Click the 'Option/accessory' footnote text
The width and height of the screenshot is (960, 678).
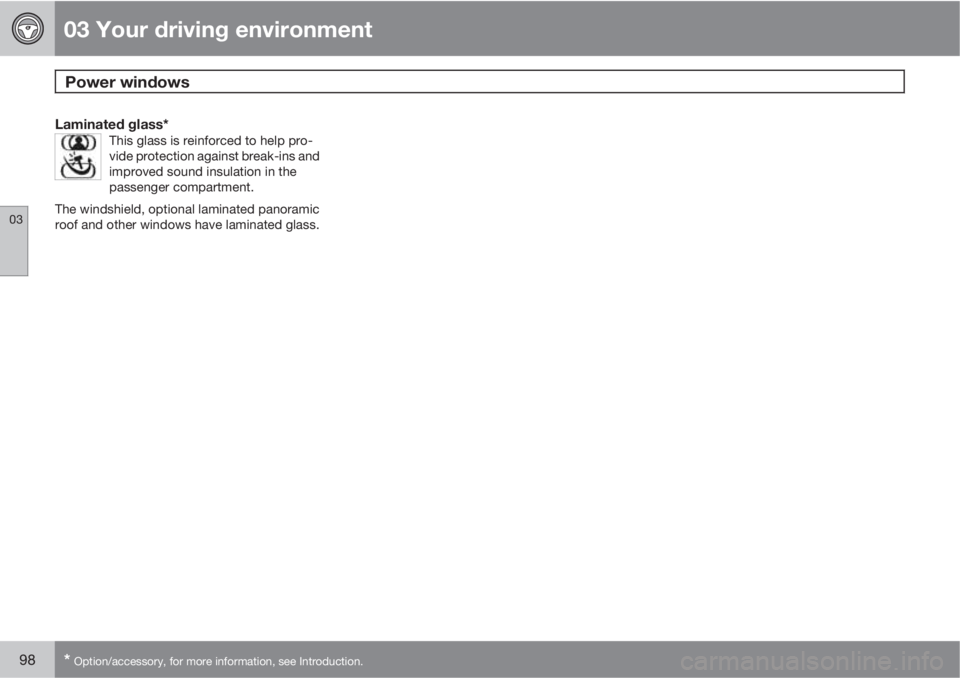214,661
